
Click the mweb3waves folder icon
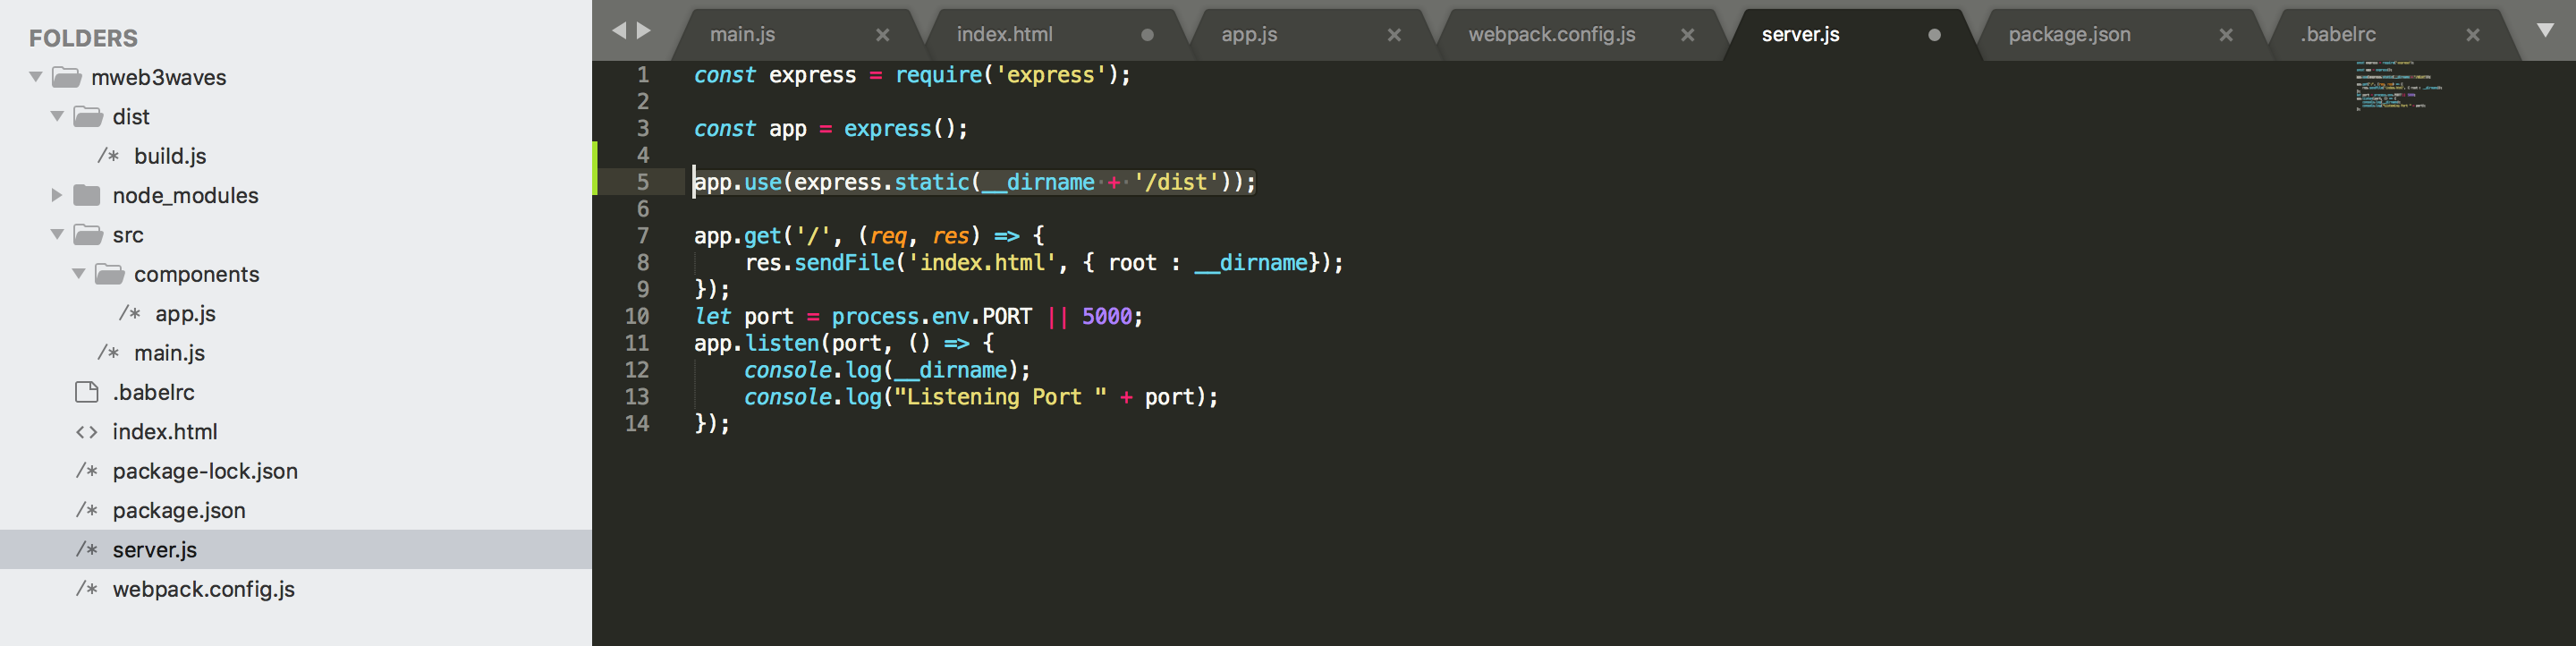pyautogui.click(x=67, y=77)
